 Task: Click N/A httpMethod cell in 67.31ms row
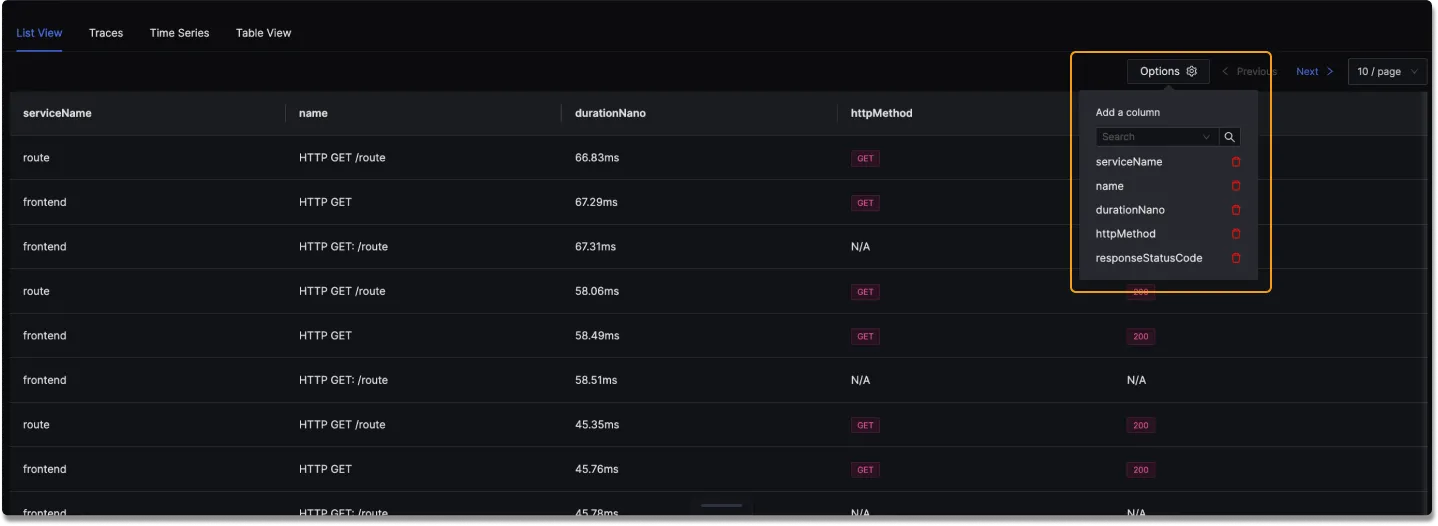click(860, 247)
